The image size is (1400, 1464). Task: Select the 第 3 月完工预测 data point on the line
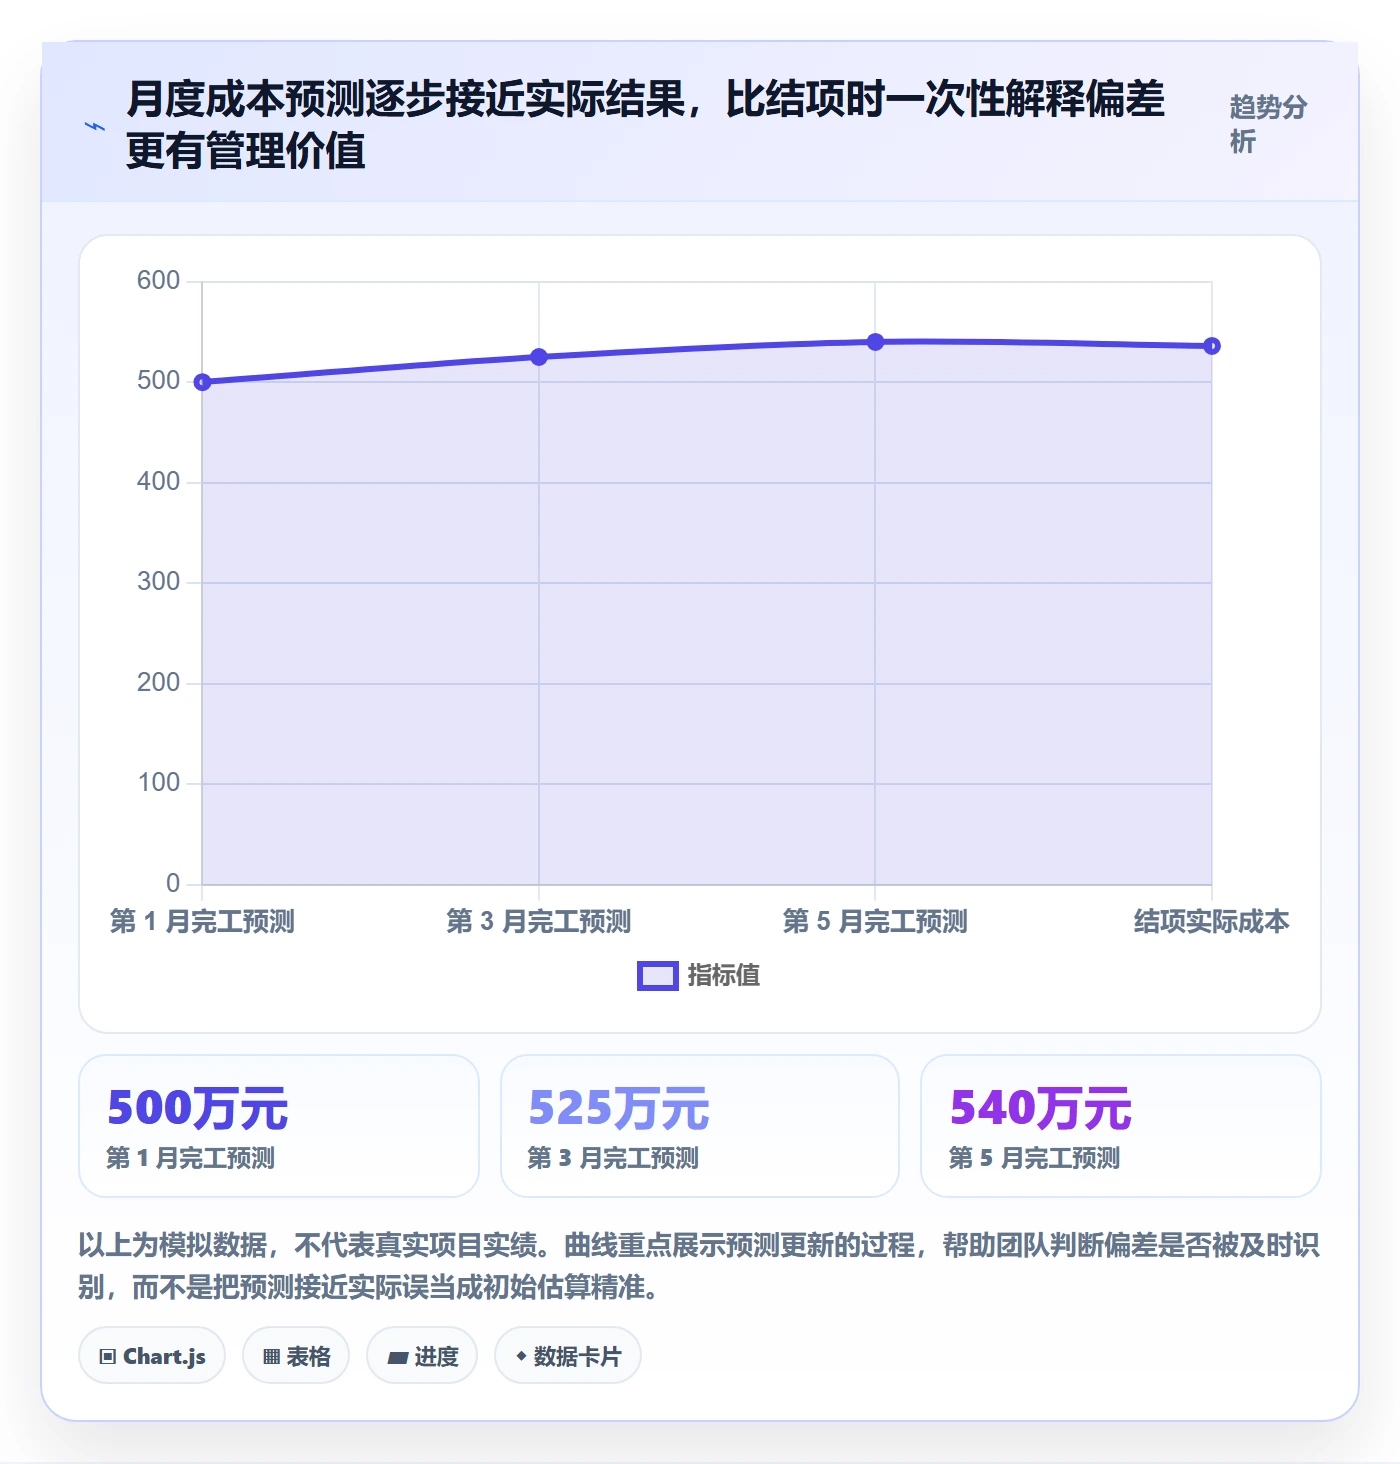(539, 357)
